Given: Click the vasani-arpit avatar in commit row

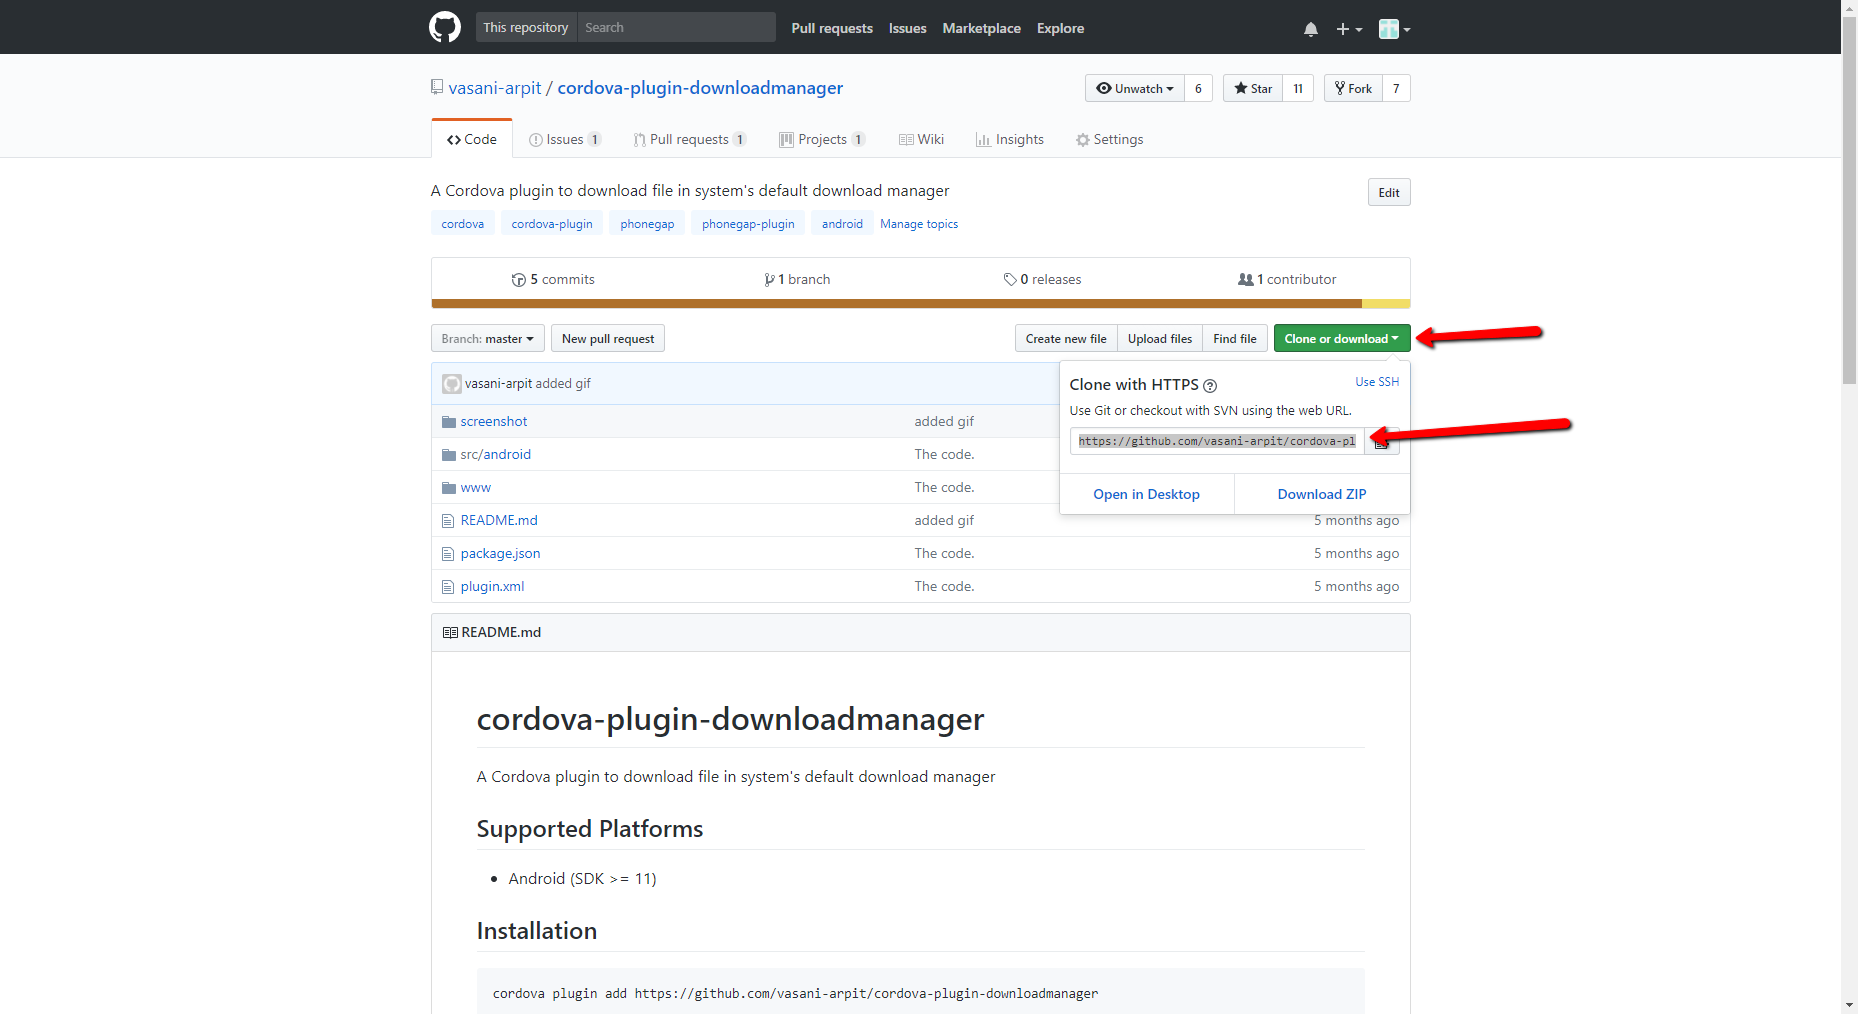Looking at the screenshot, I should 452,384.
